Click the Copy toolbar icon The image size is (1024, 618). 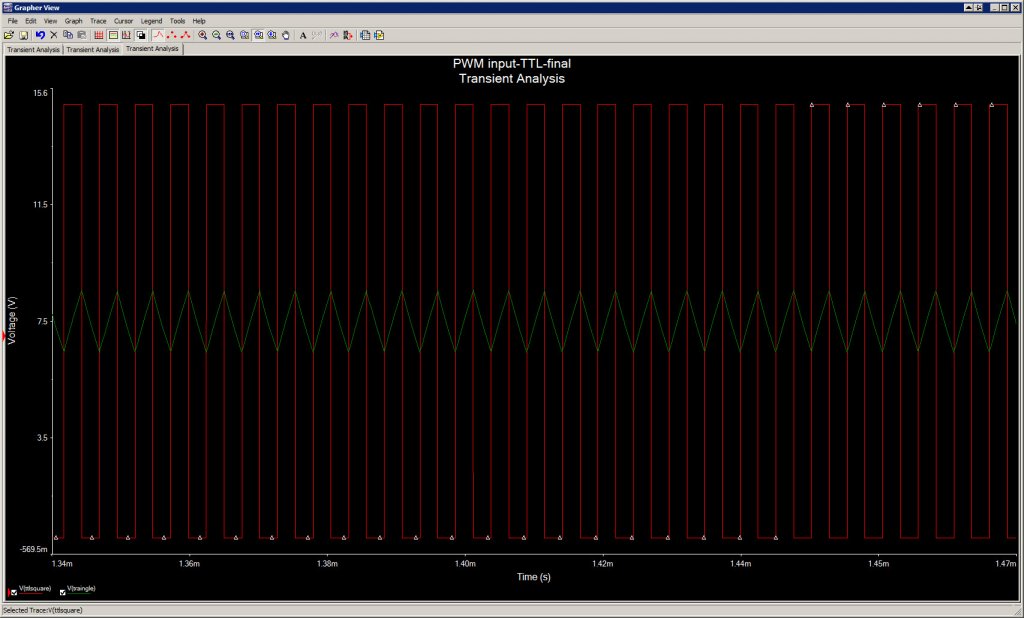pyautogui.click(x=67, y=35)
